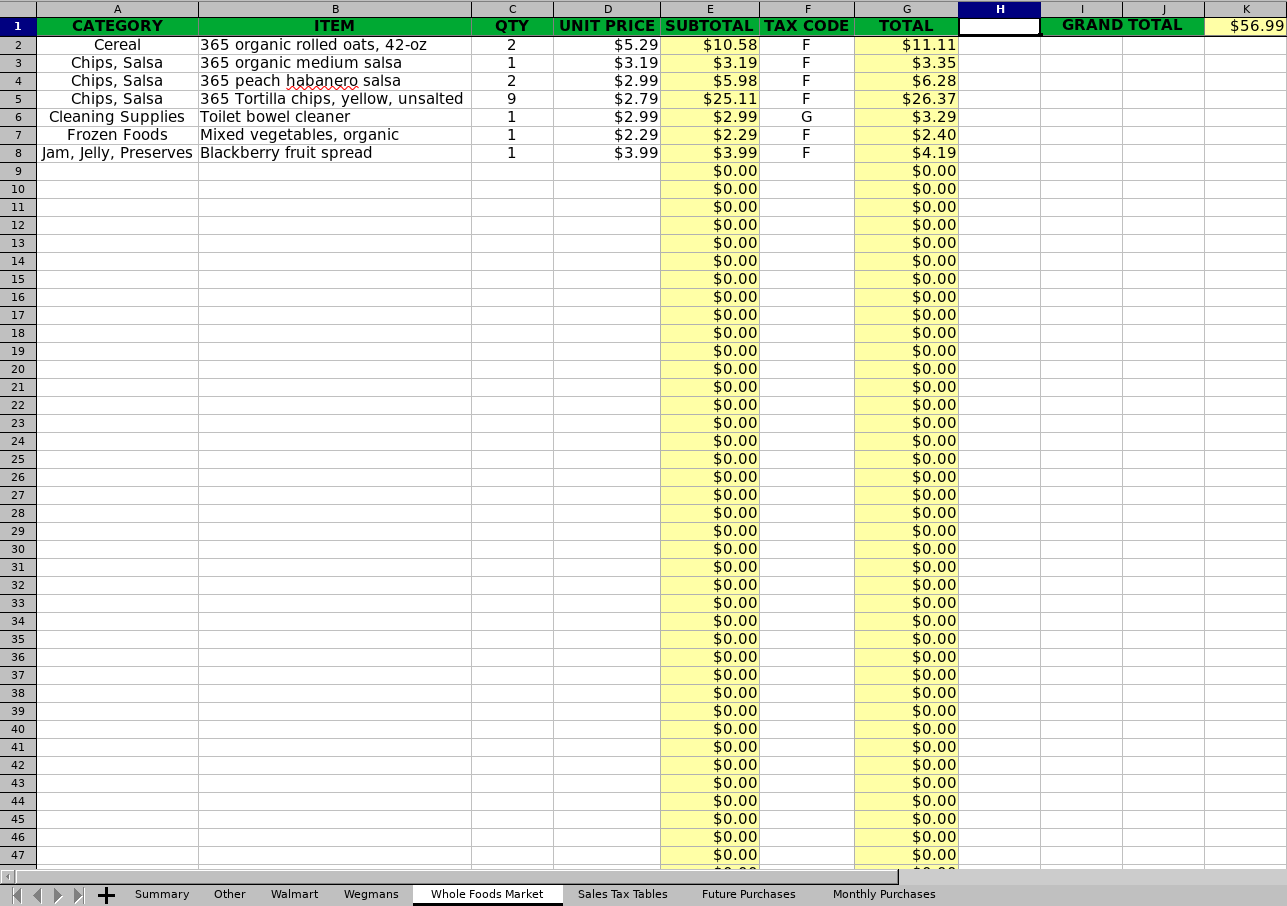Select column D header

click(x=607, y=9)
